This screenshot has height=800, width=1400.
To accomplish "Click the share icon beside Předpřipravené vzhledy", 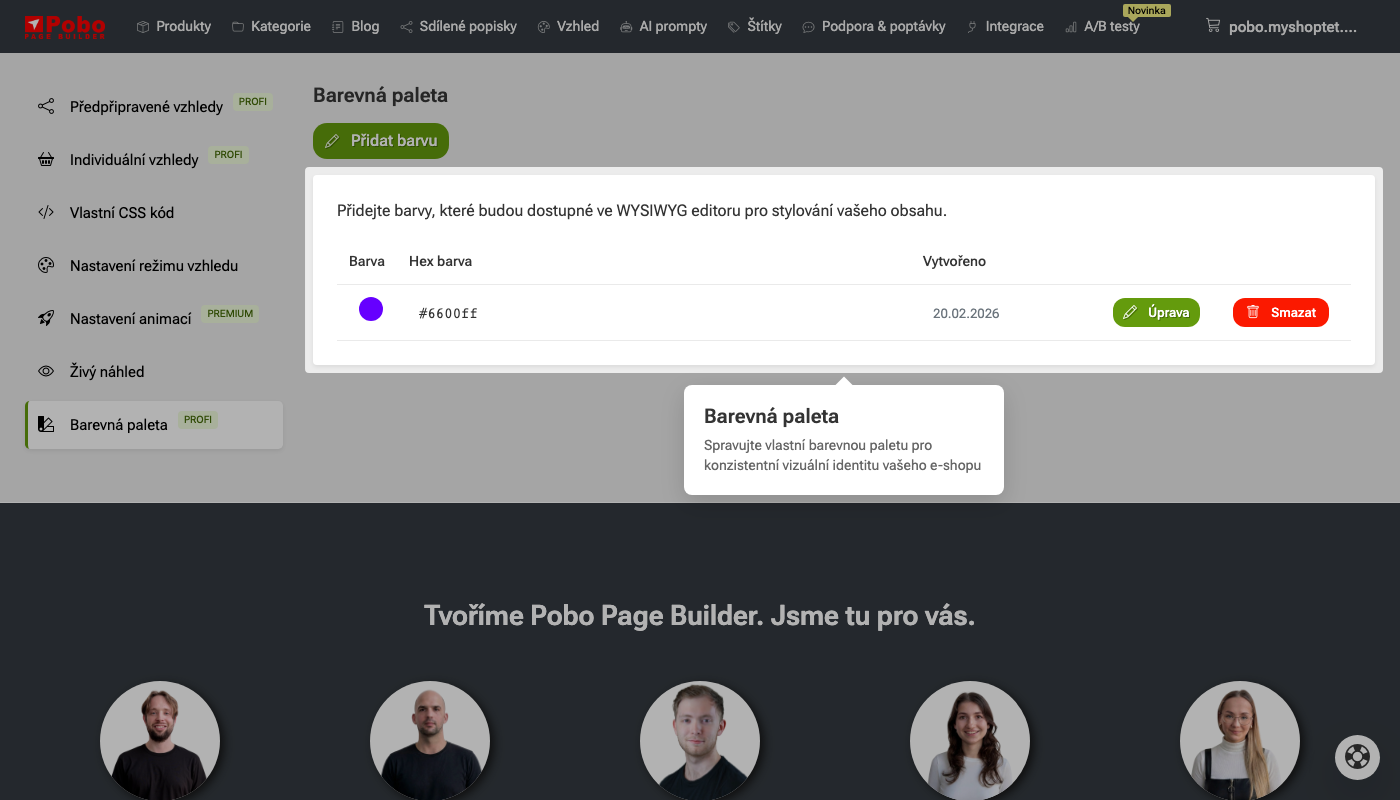I will pos(46,106).
